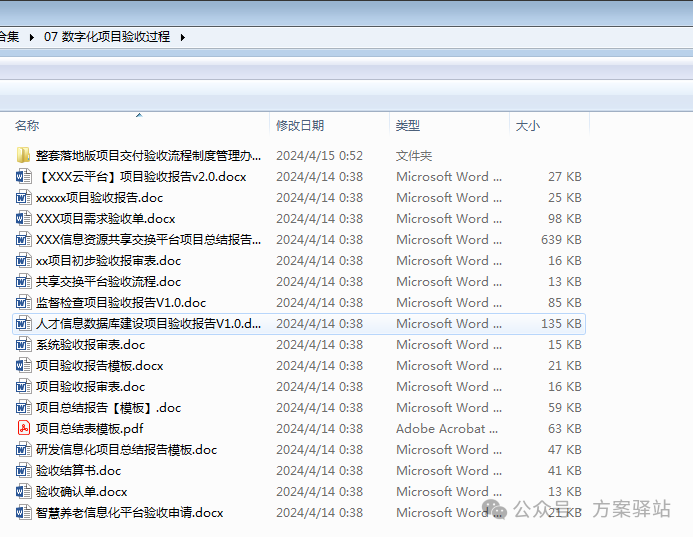Select file XXX信息资源共享交换平台项目总结报告...
This screenshot has width=693, height=537.
coord(148,240)
